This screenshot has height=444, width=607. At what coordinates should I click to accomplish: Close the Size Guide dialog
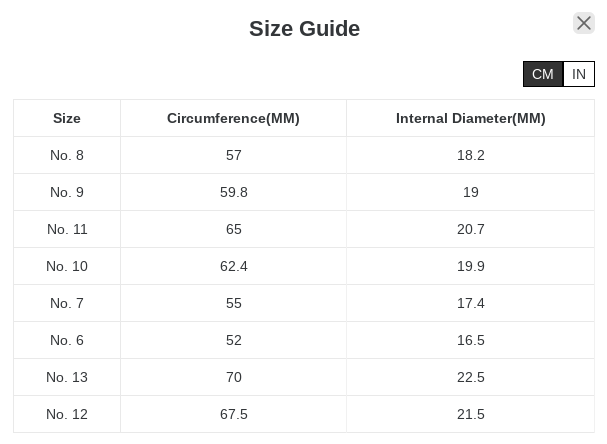(x=584, y=23)
